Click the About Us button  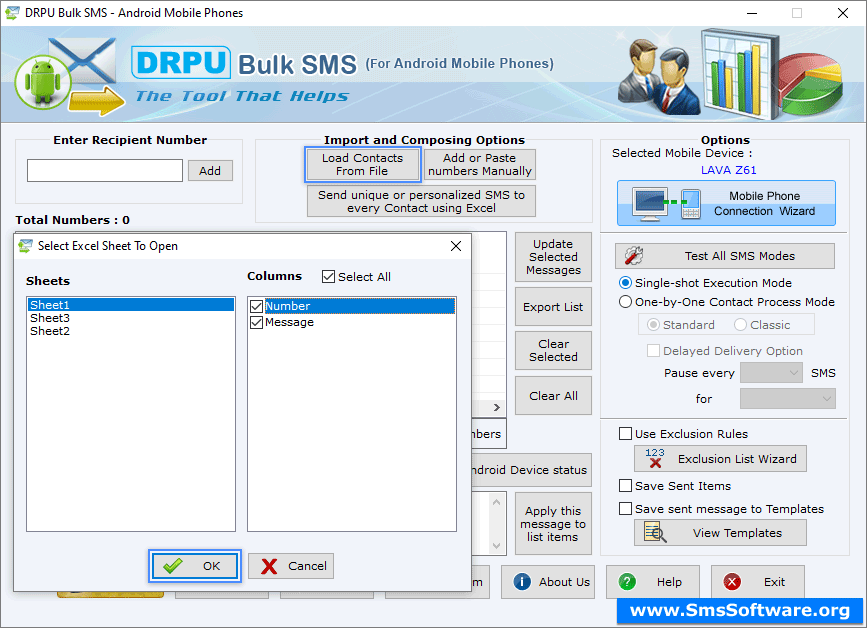tap(548, 582)
